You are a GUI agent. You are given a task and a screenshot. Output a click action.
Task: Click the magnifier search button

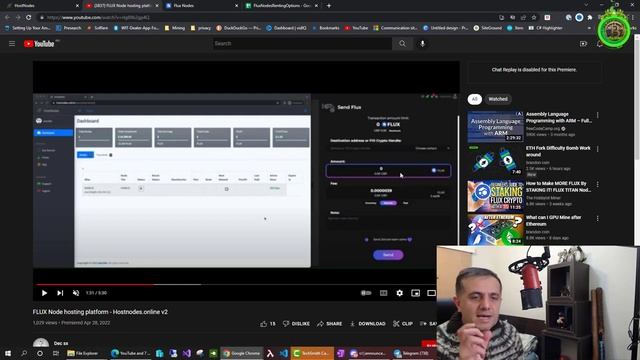click(402, 44)
